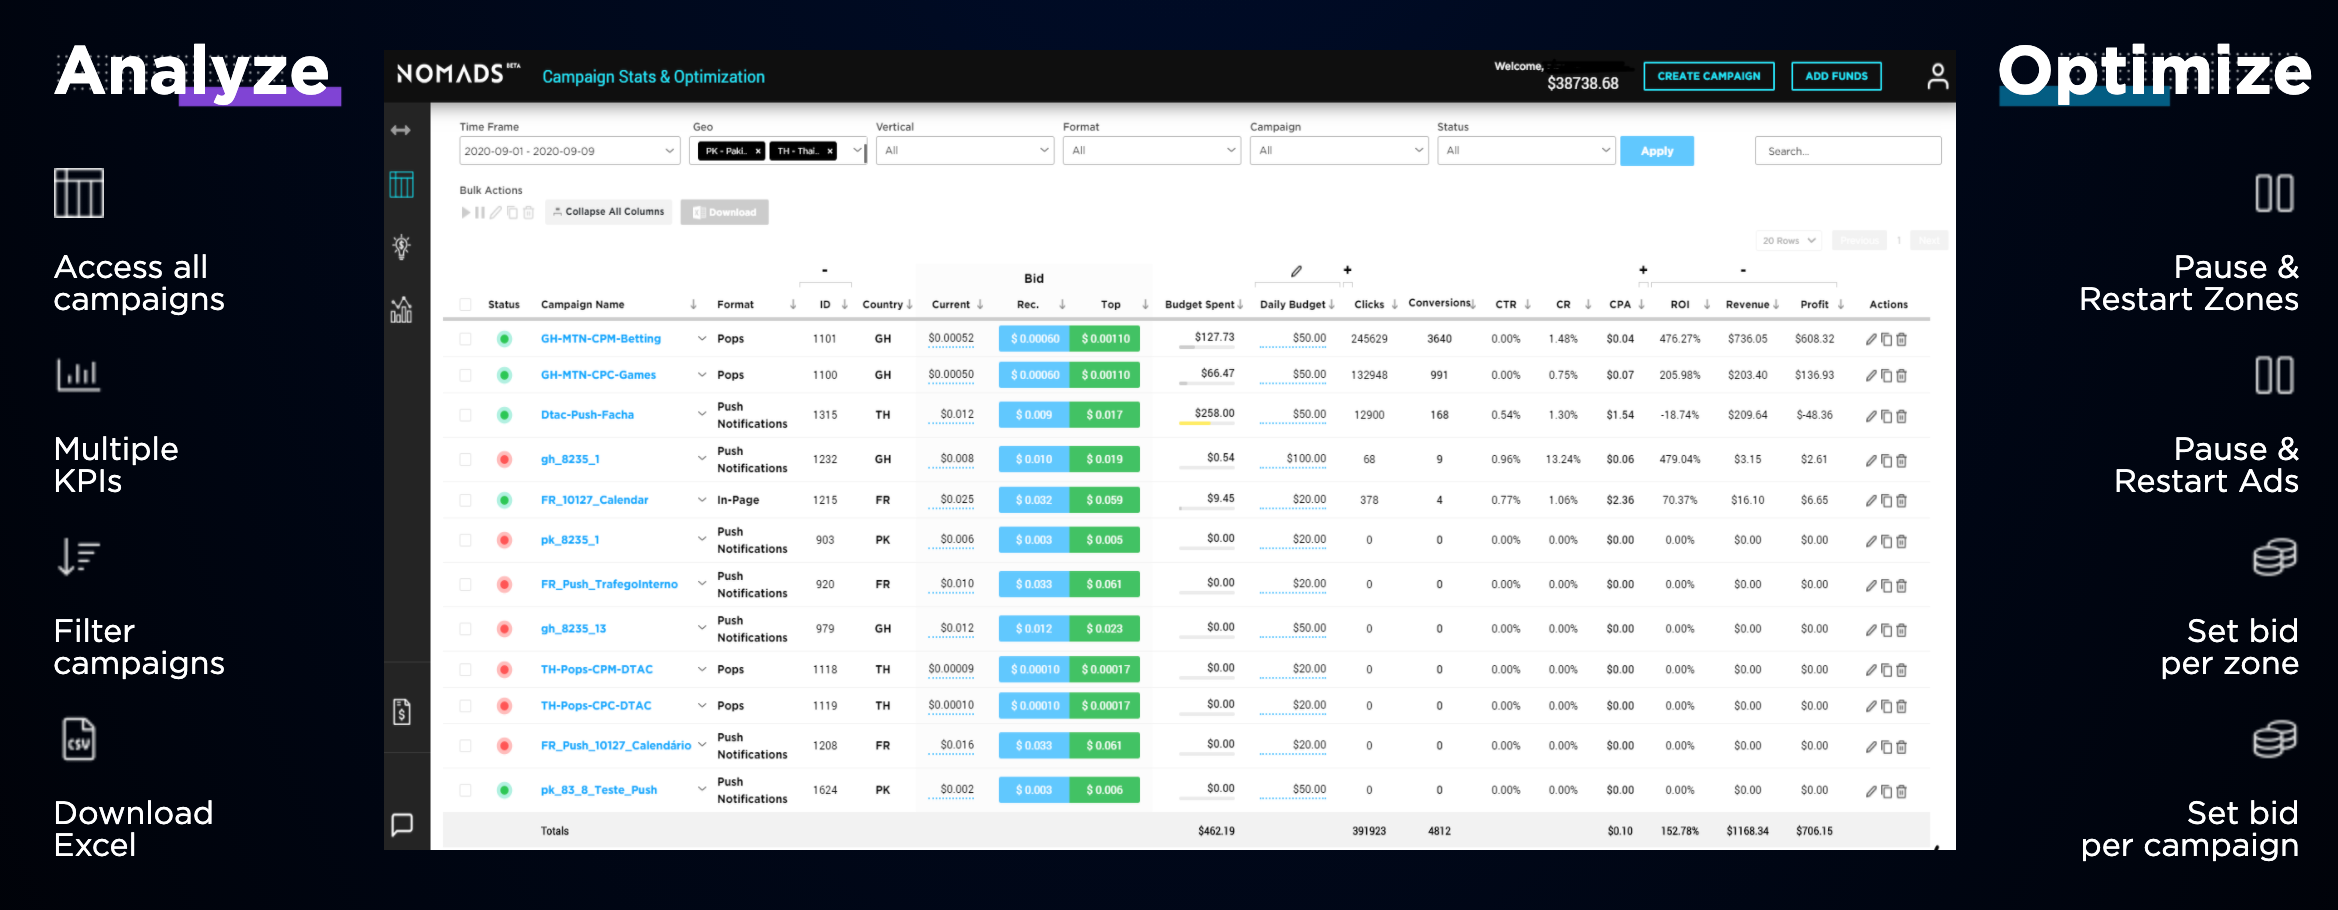The height and width of the screenshot is (910, 2338).
Task: Edit the TH-Pops-CPM-DTAC campaign
Action: 1871,670
